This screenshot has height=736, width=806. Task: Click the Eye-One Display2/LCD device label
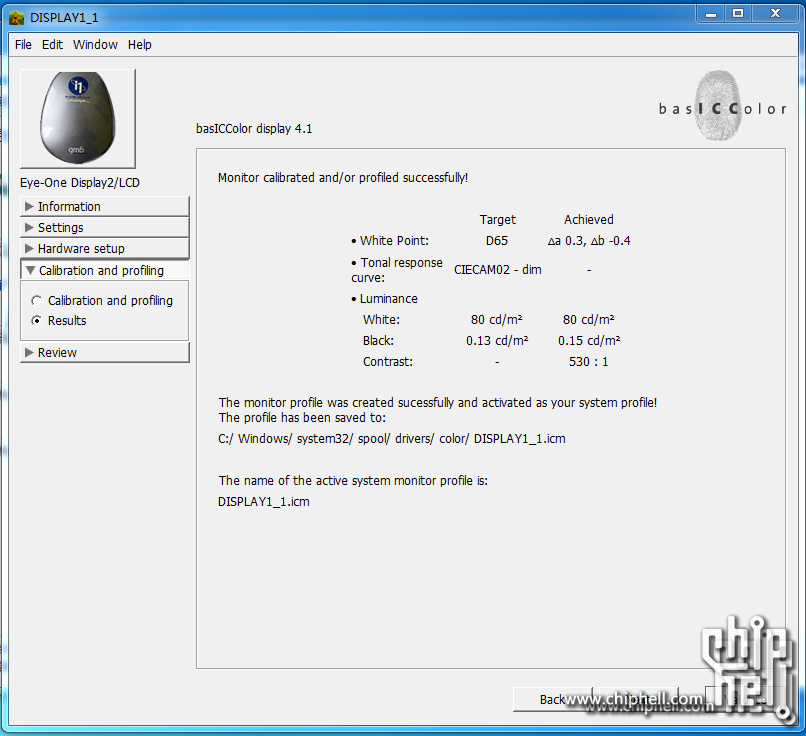[x=80, y=183]
